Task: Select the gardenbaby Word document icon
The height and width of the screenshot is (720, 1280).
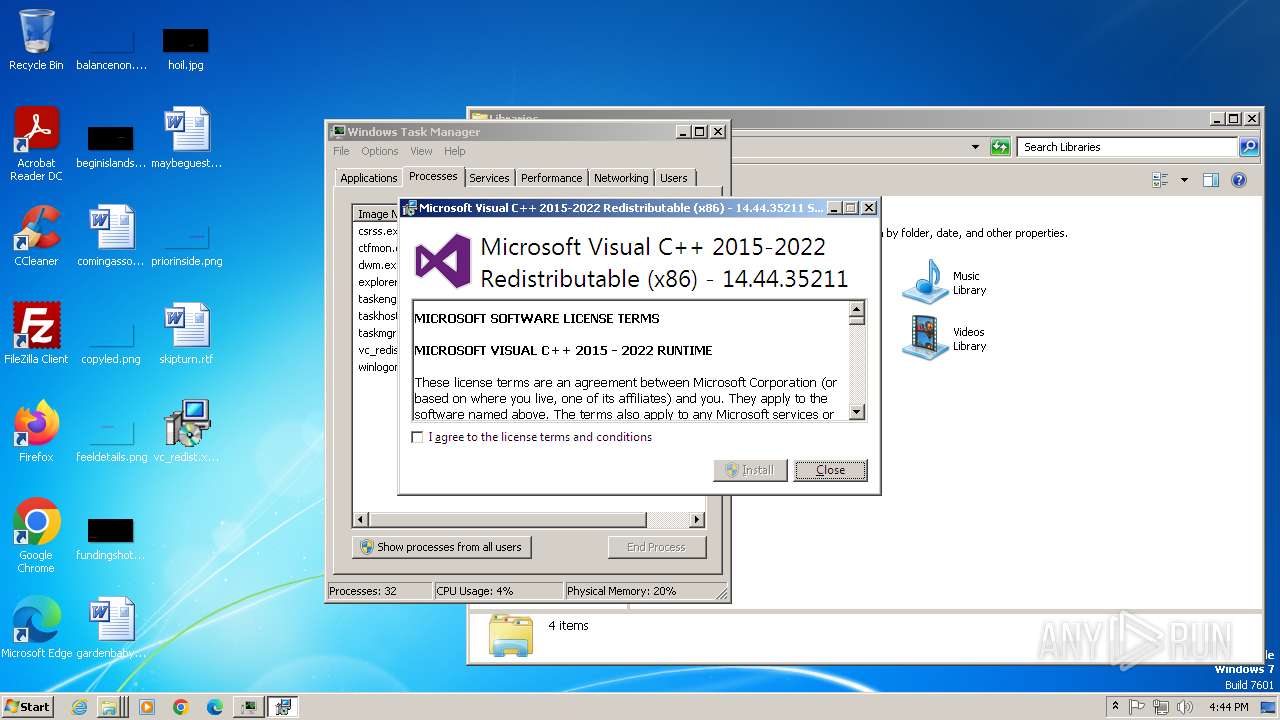Action: [x=111, y=628]
